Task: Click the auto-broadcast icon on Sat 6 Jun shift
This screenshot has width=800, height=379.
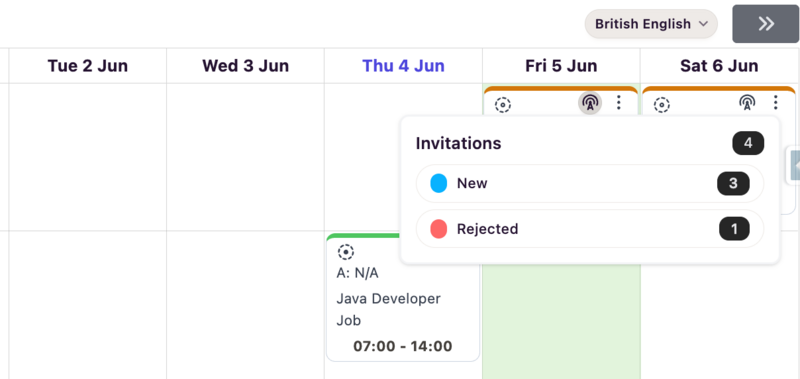Action: point(747,103)
